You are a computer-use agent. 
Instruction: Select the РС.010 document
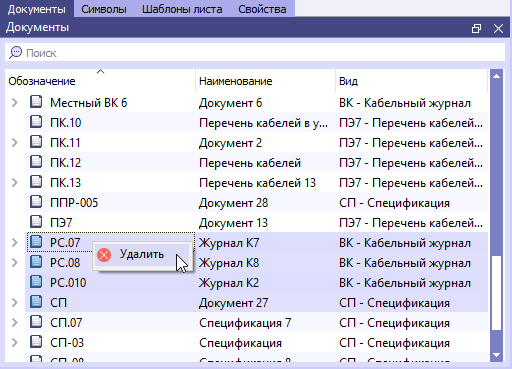click(68, 283)
